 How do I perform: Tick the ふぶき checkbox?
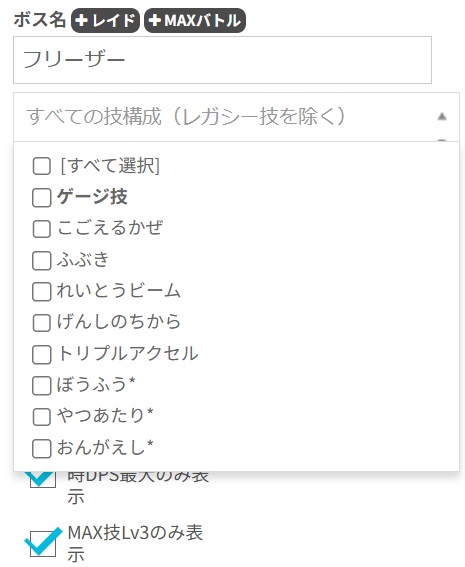tap(42, 260)
